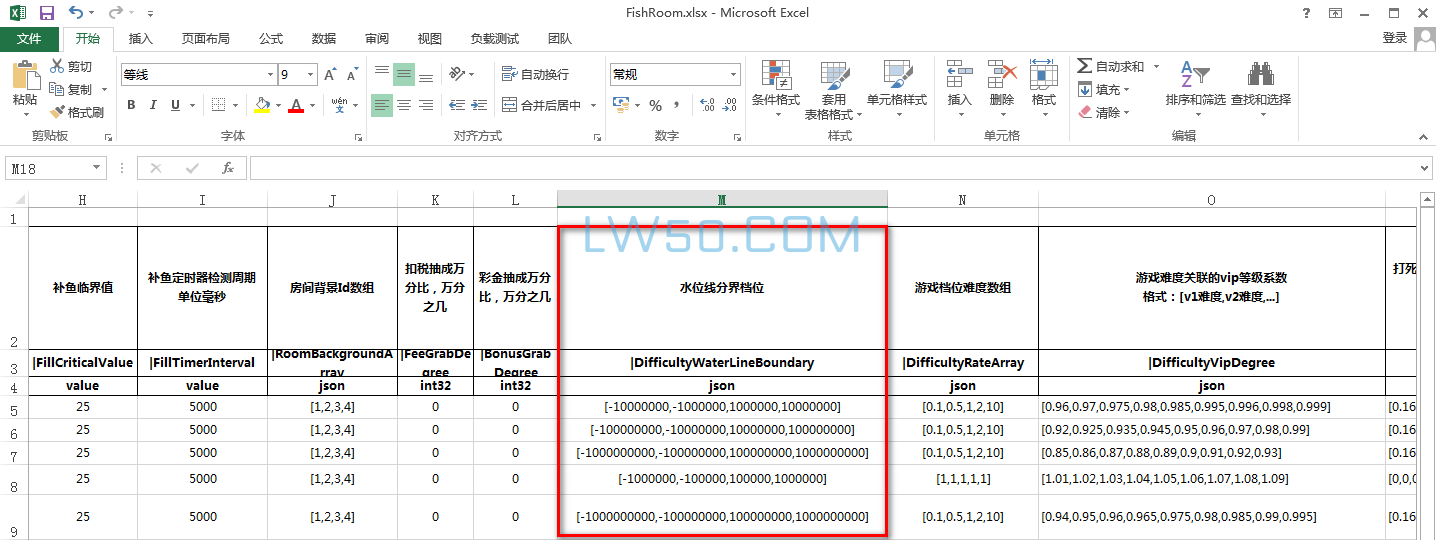Open the File (文件) menu
The image size is (1436, 540).
tap(30, 39)
